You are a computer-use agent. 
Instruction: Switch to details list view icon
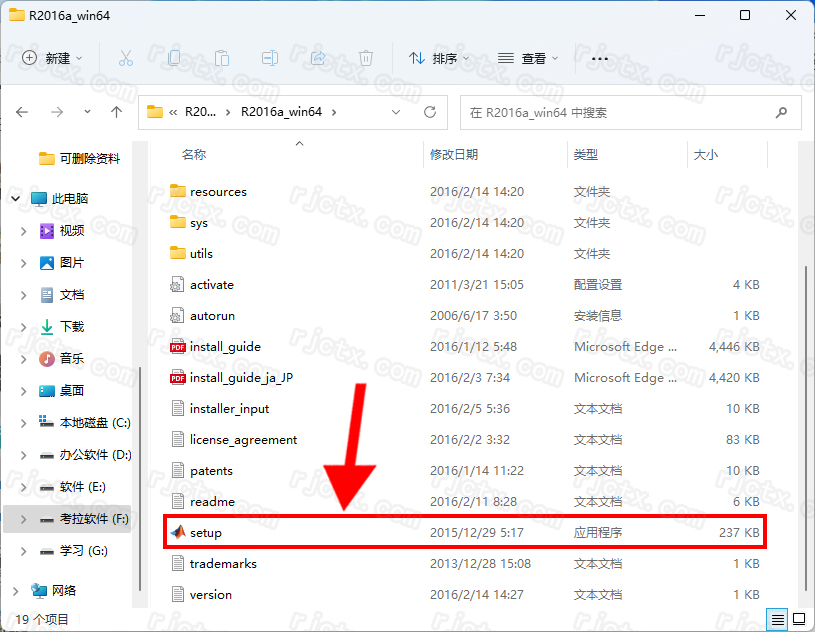[779, 619]
